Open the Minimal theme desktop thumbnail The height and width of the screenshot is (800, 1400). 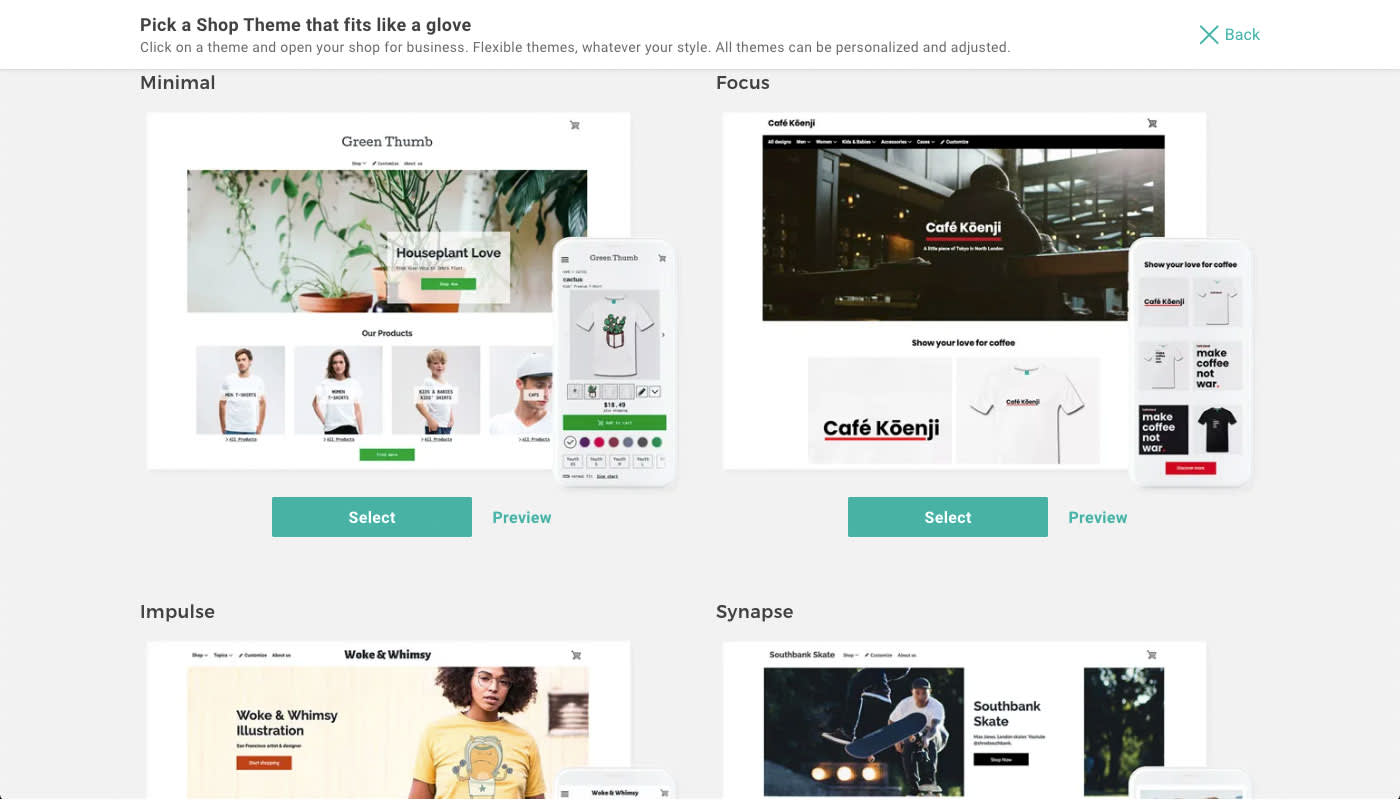(388, 290)
